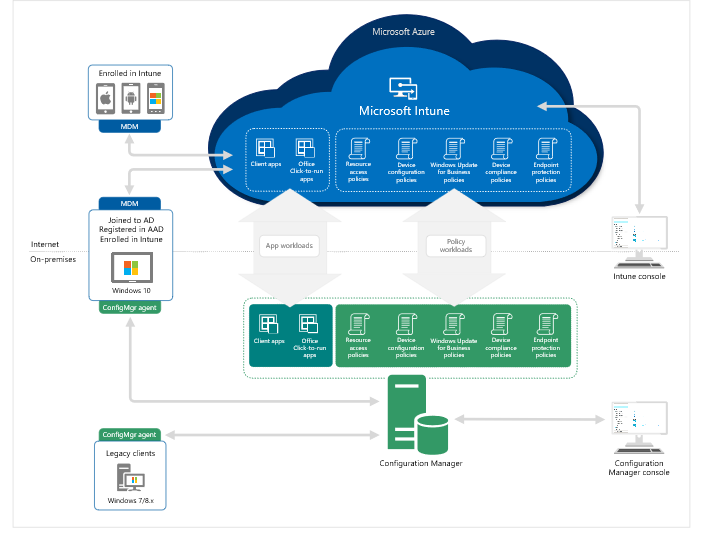This screenshot has width=709, height=548.
Task: Click the ConfigMgr agent tag above Legacy clients
Action: [x=129, y=435]
